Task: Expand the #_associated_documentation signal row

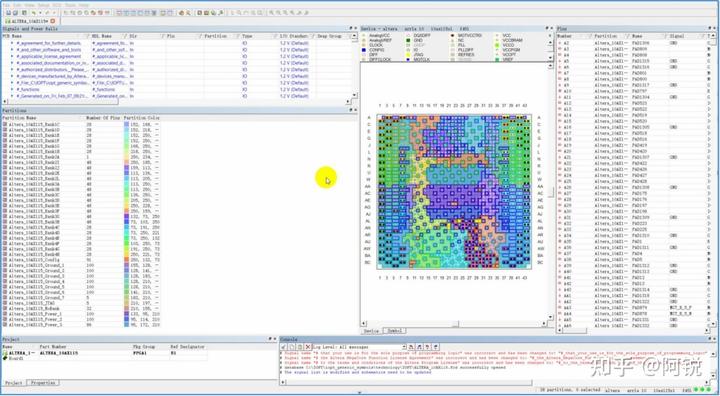Action: pos(12,63)
